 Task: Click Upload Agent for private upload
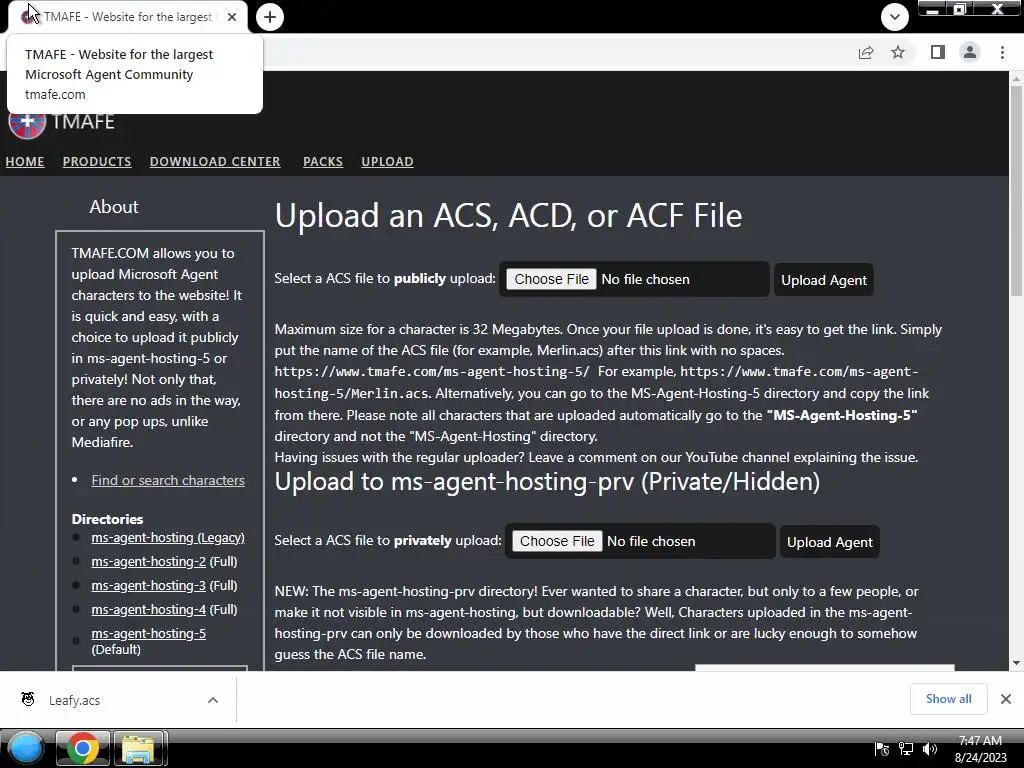(829, 542)
